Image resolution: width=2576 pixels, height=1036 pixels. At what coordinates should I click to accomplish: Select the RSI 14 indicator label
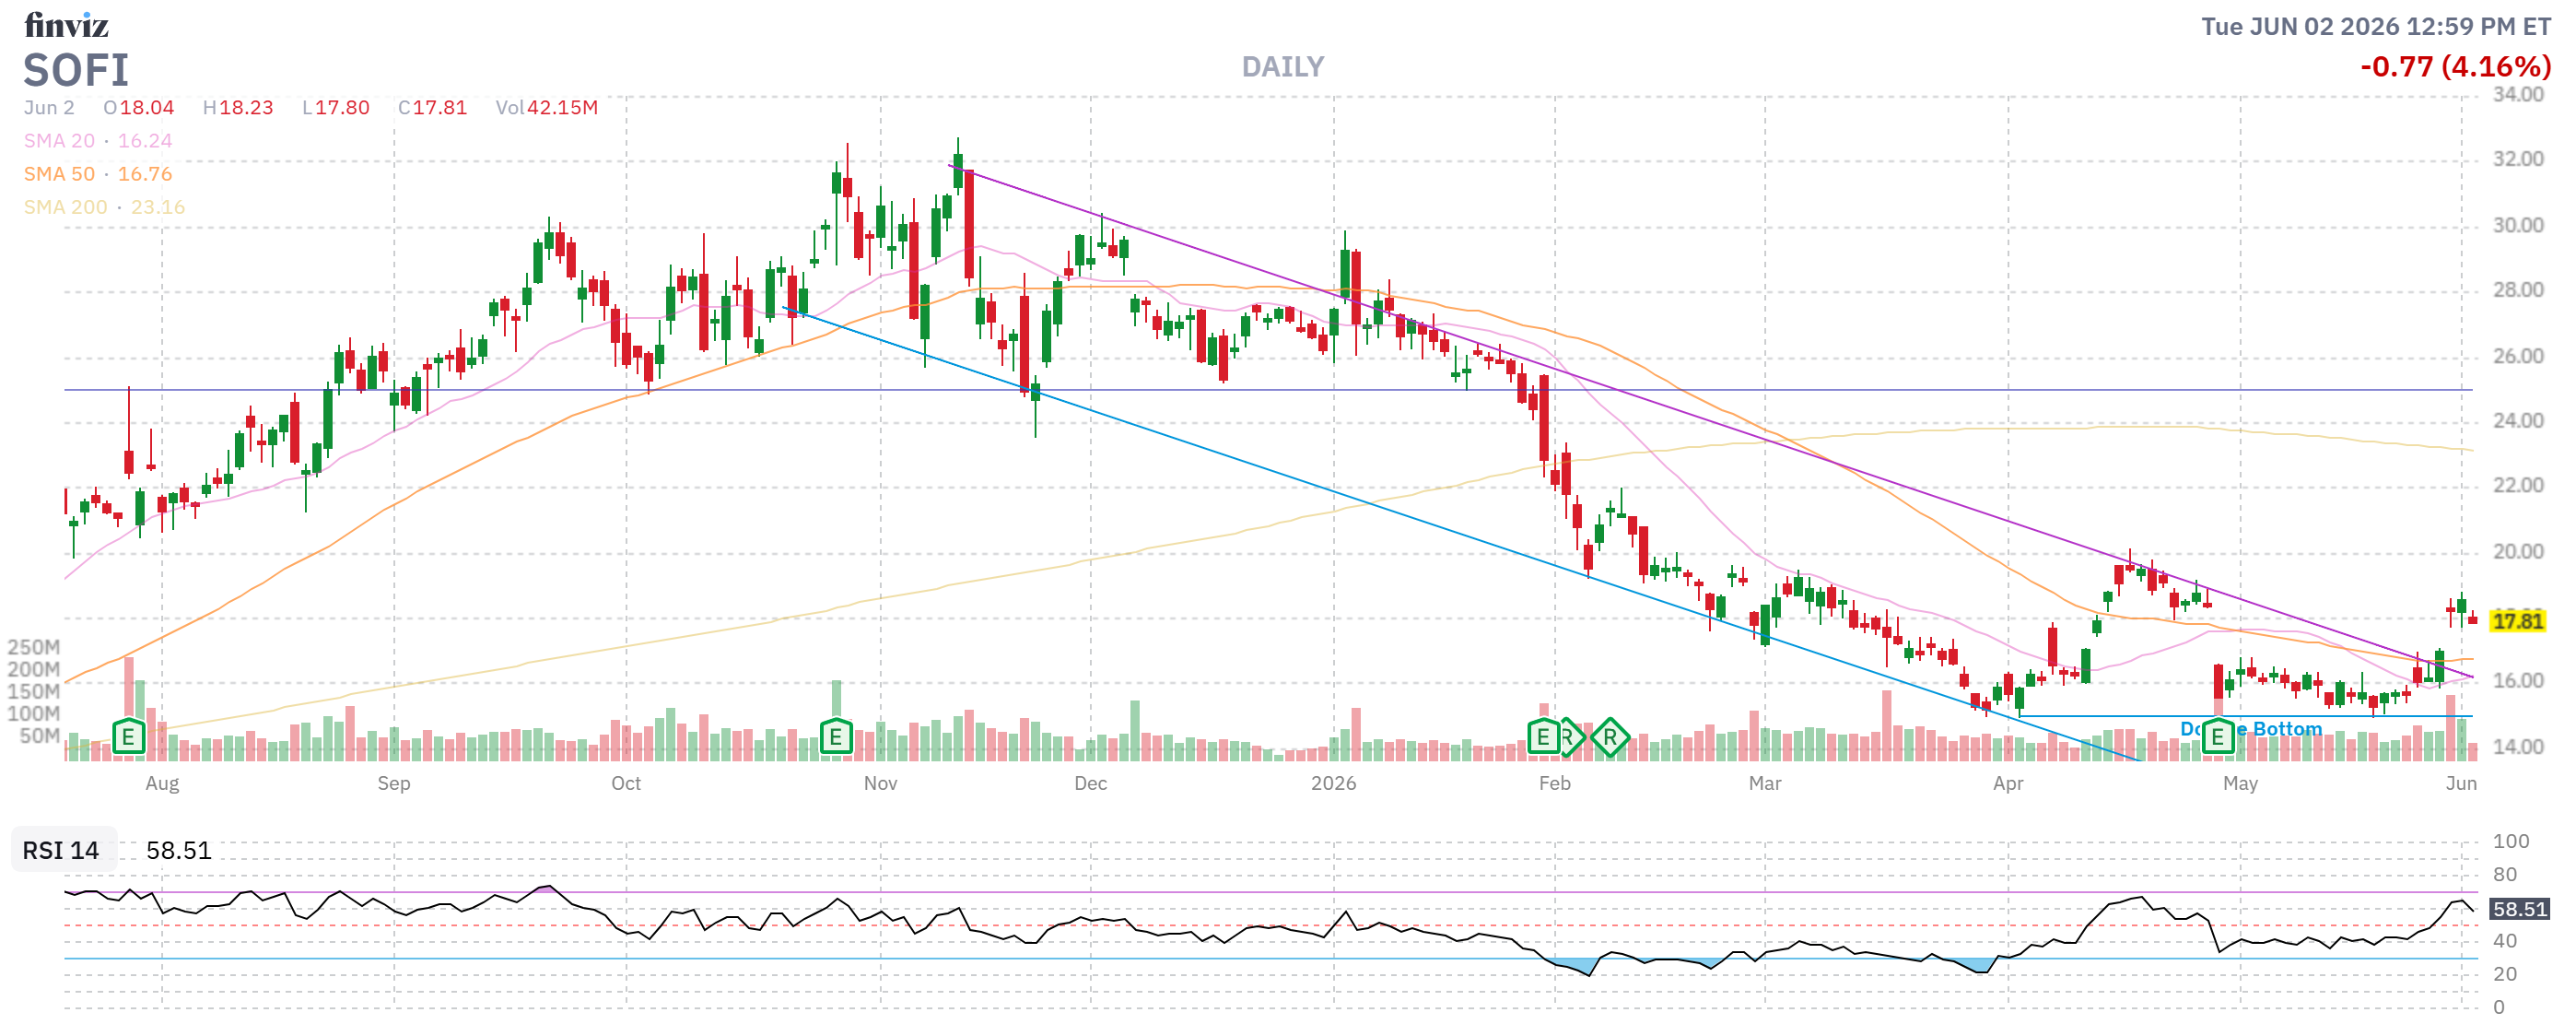tap(61, 850)
